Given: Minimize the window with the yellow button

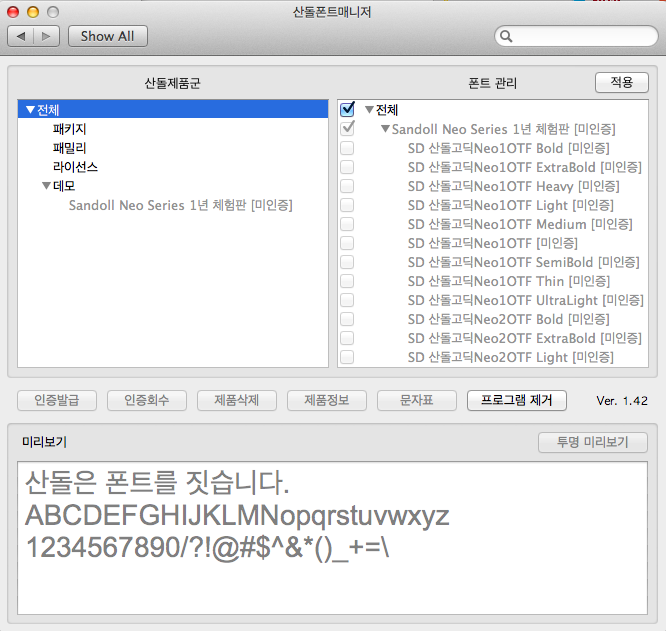Looking at the screenshot, I should point(33,12).
